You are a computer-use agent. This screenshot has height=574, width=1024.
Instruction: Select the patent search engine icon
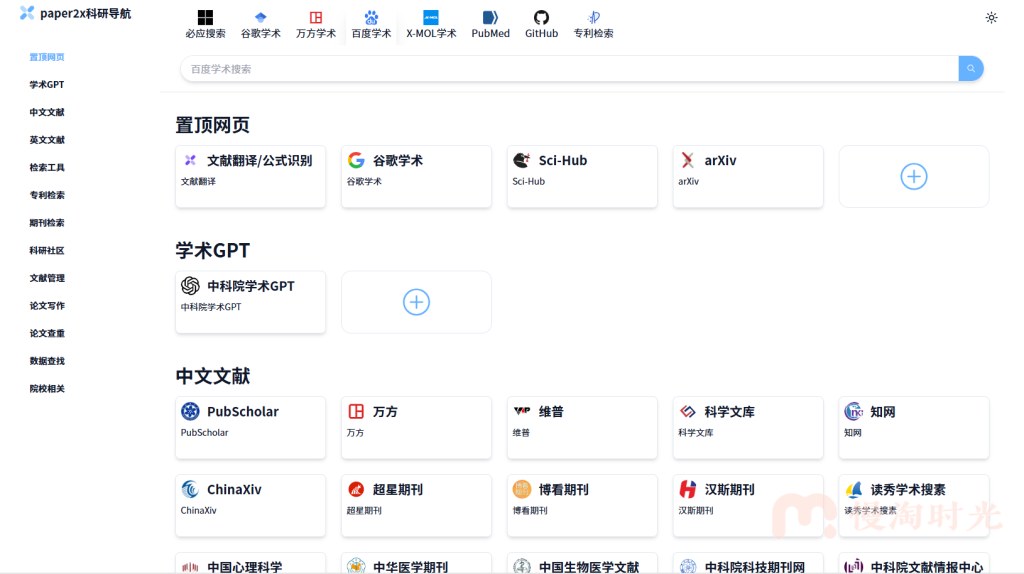[x=594, y=18]
